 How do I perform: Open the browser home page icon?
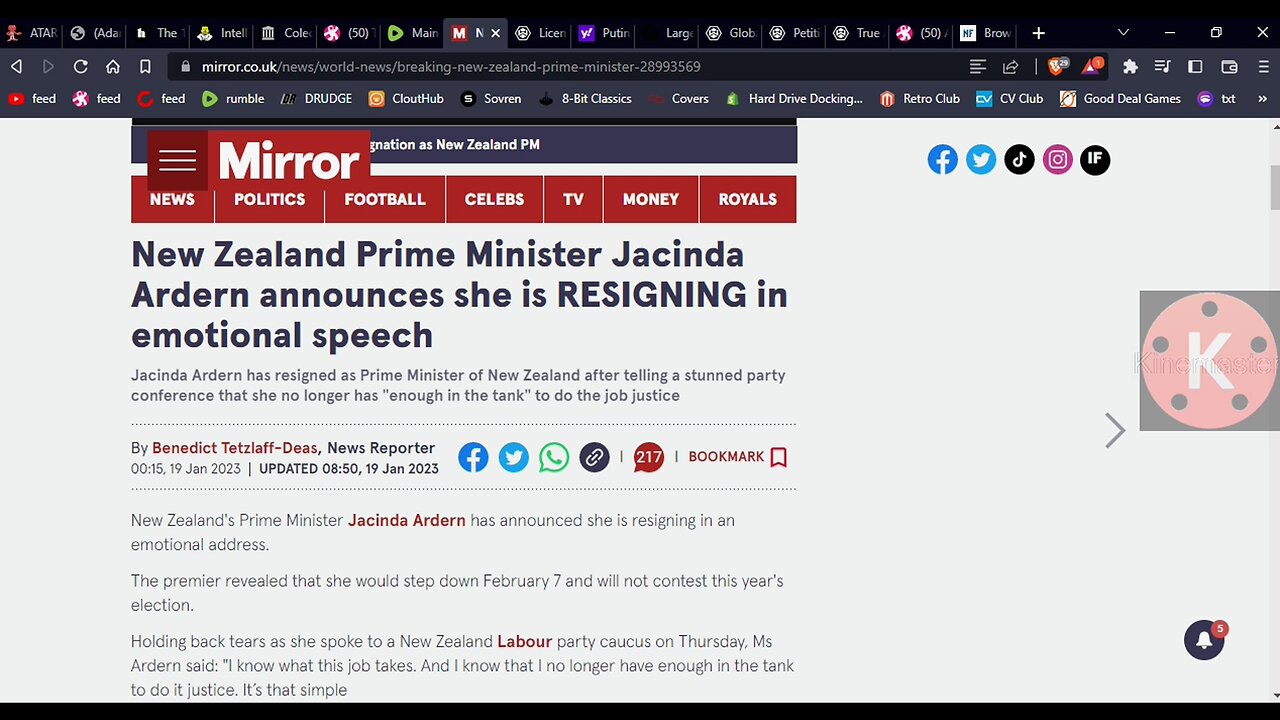coord(113,67)
